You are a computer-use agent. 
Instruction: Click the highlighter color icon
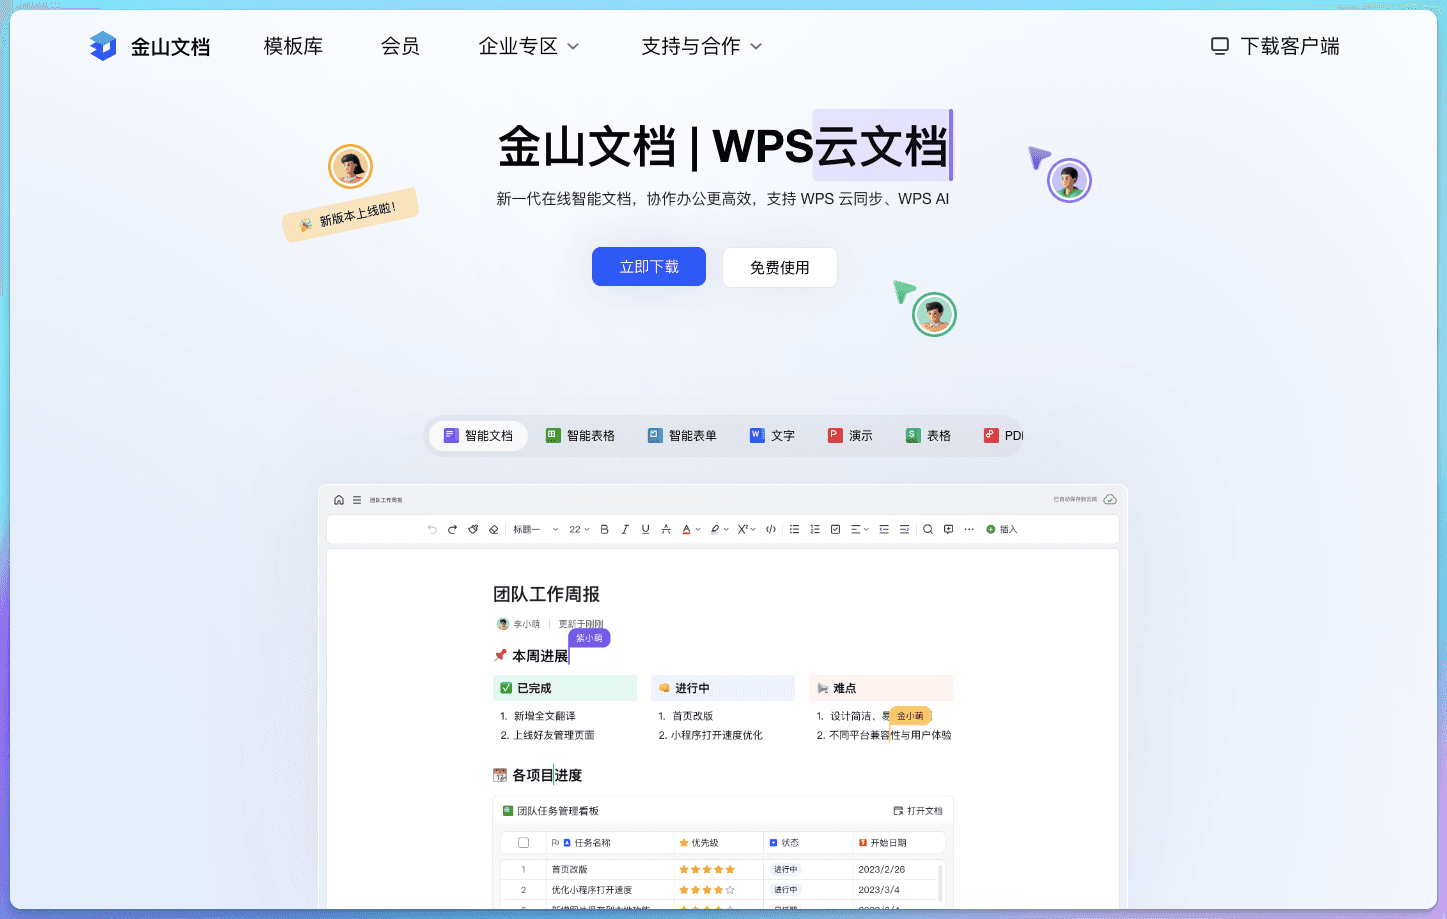[715, 529]
